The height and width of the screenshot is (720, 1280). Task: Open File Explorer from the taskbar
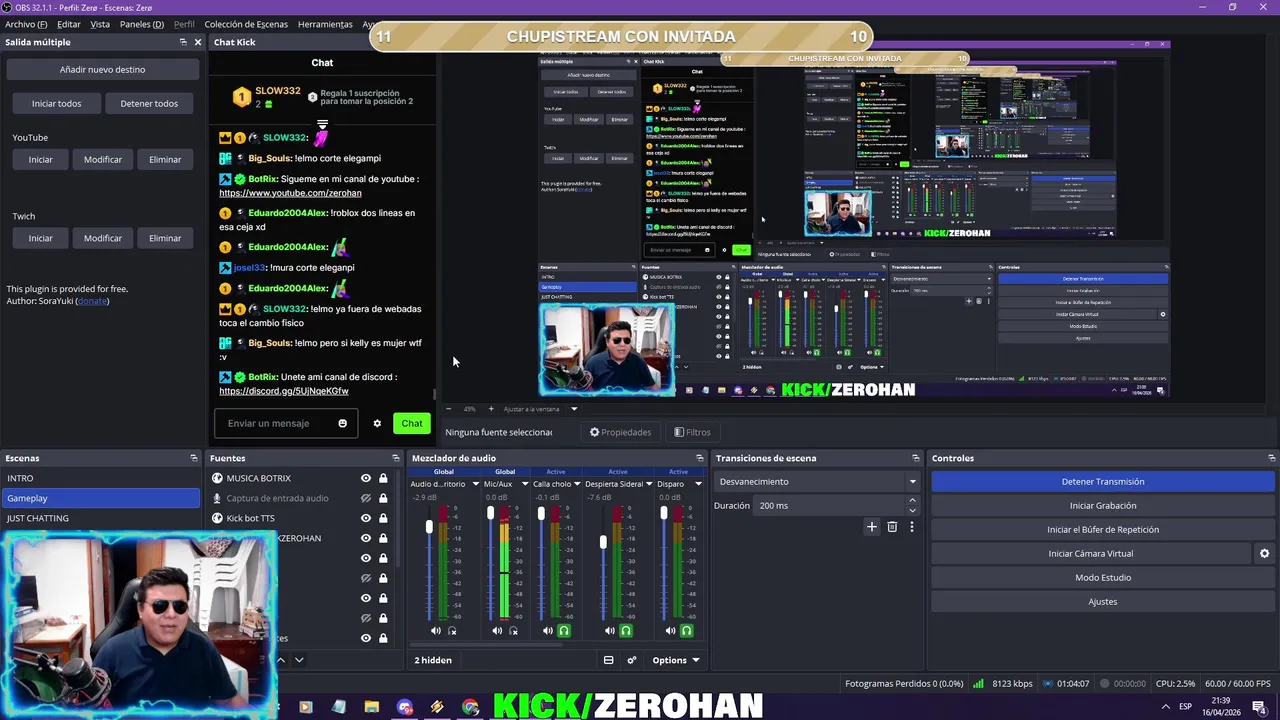click(x=372, y=707)
